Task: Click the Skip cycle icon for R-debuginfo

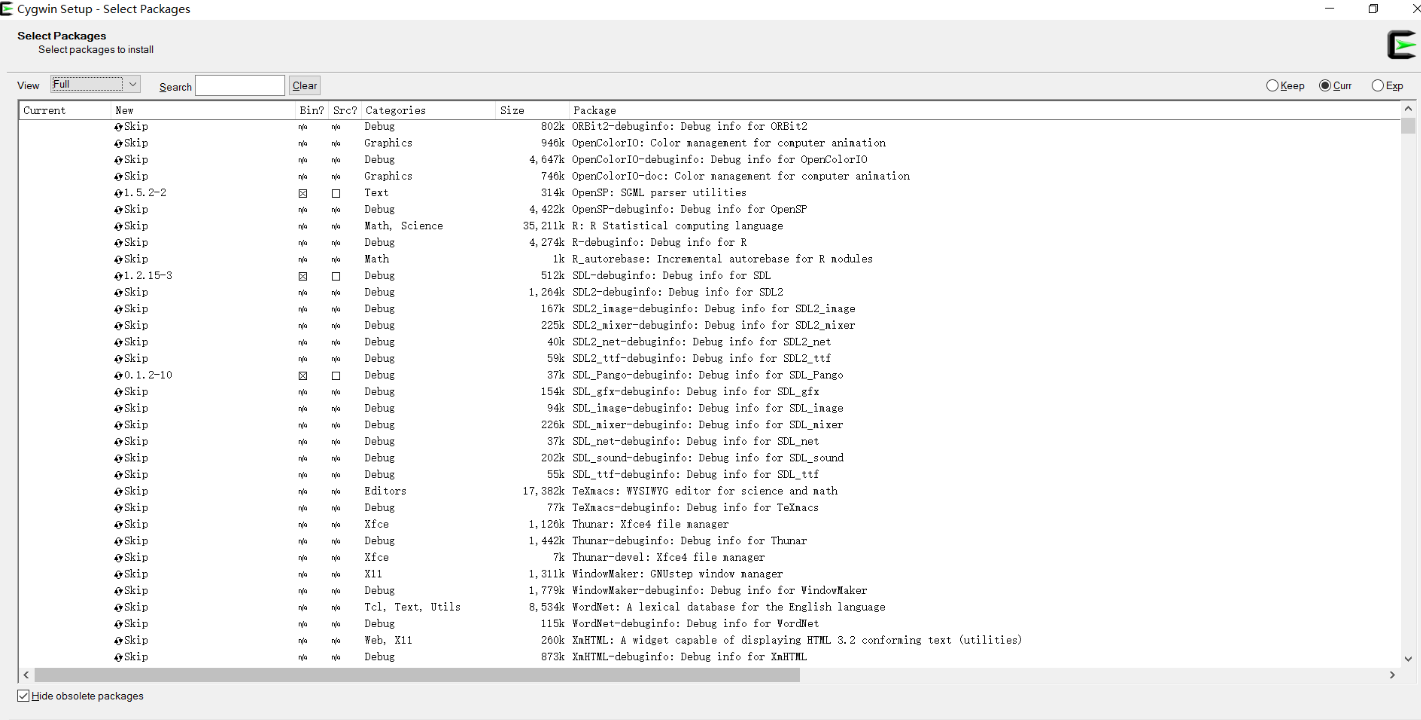Action: pyautogui.click(x=119, y=243)
